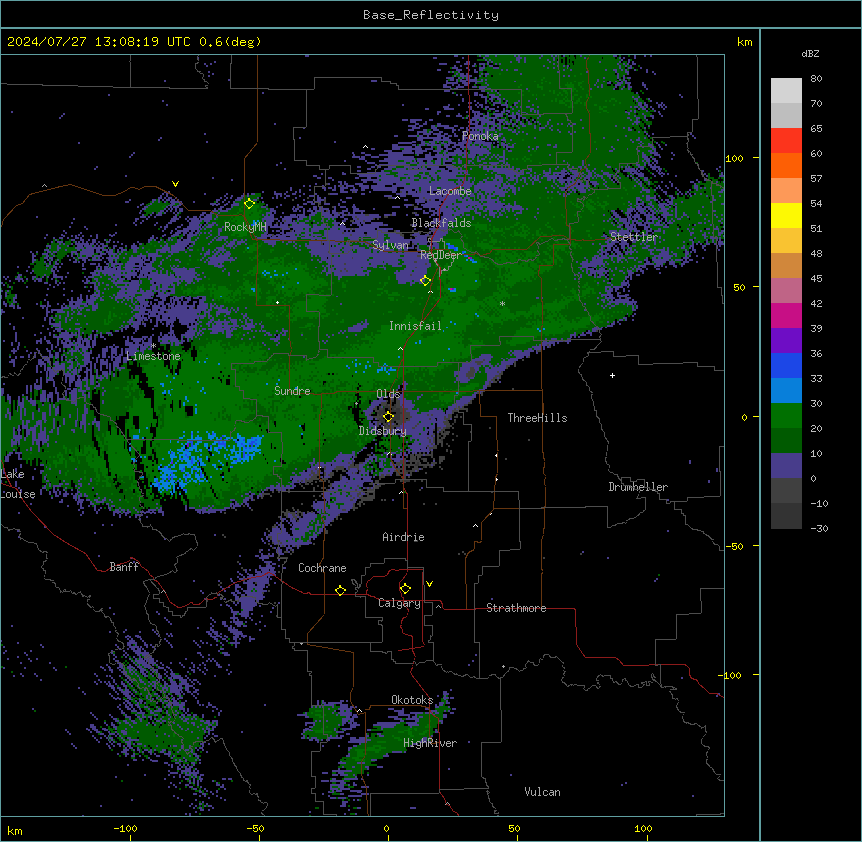The width and height of the screenshot is (862, 842).
Task: Select the yellow diamond marker above Calgary
Action: [405, 589]
